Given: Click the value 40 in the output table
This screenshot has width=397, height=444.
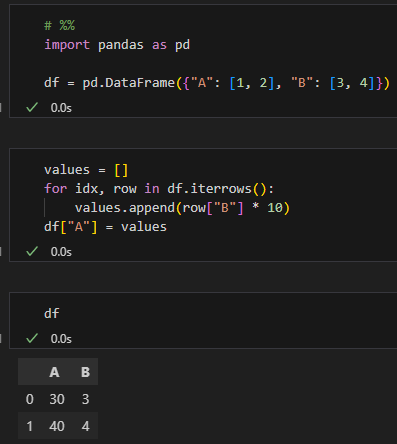Looking at the screenshot, I should pyautogui.click(x=57, y=426).
